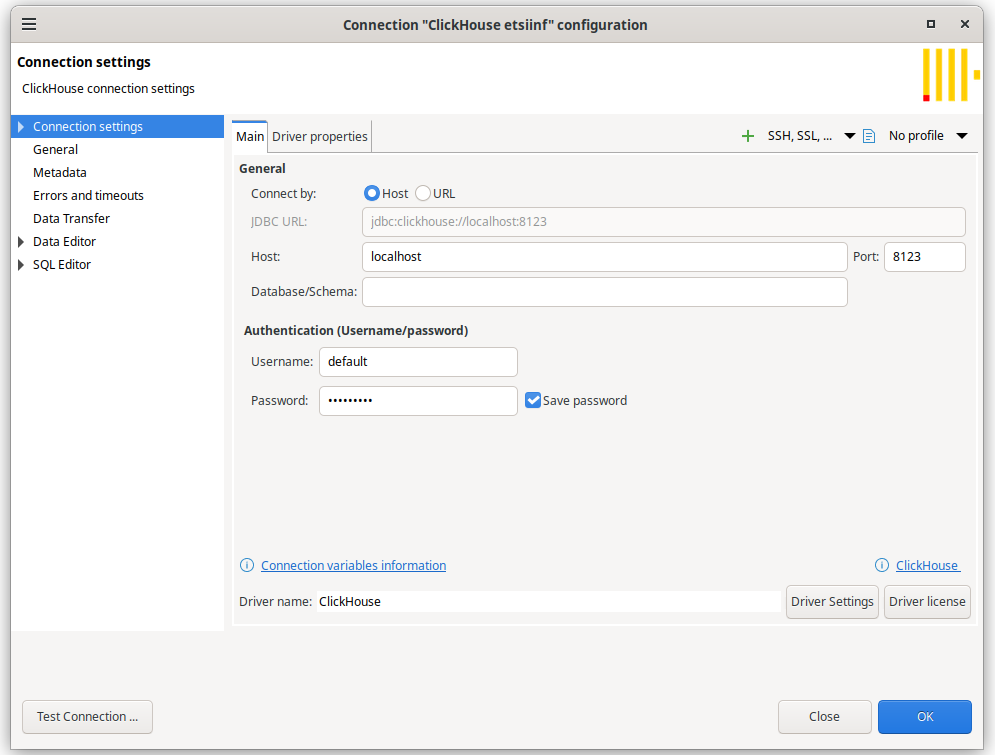Select the SQL Editor tree item
The height and width of the screenshot is (755, 995).
pos(62,265)
